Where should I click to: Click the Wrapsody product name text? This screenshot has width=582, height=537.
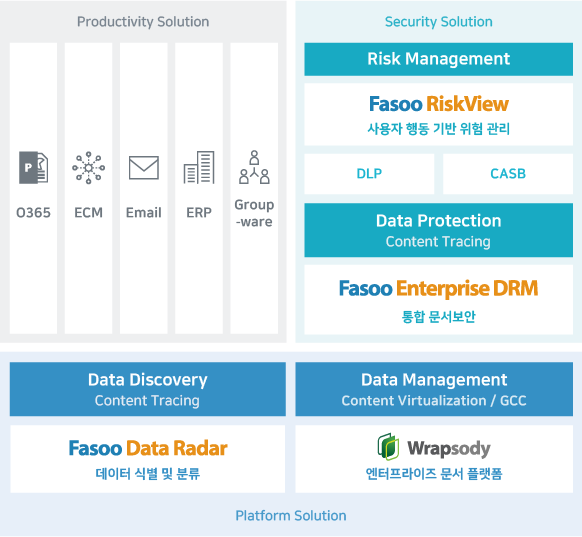pyautogui.click(x=449, y=448)
